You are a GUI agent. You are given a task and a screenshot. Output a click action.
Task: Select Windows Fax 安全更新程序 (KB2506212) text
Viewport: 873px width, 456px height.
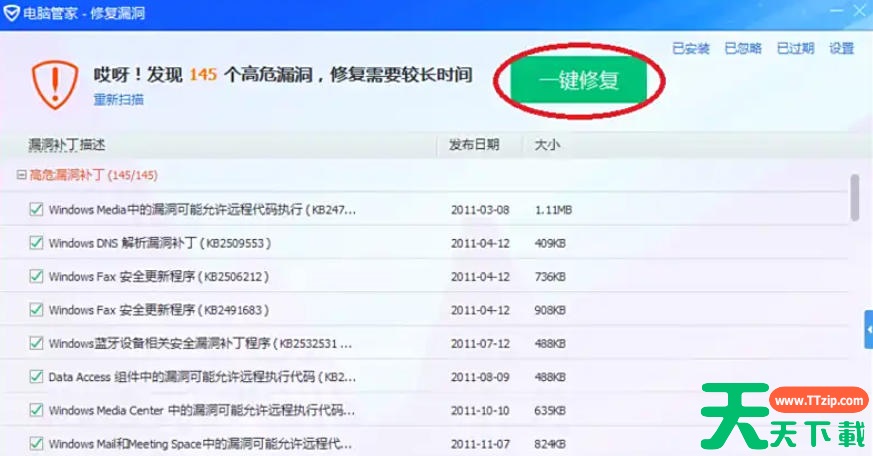[159, 277]
